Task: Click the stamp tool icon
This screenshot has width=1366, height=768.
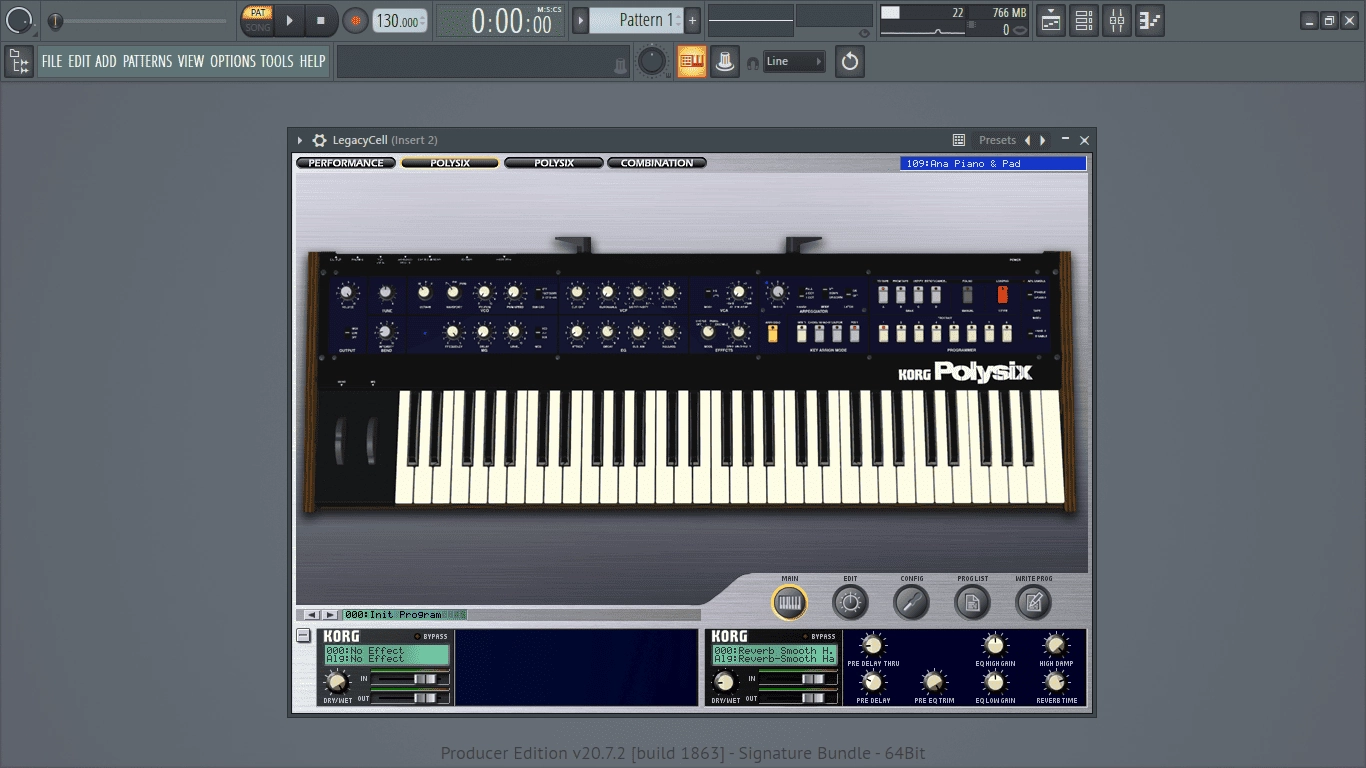Action: [x=725, y=61]
